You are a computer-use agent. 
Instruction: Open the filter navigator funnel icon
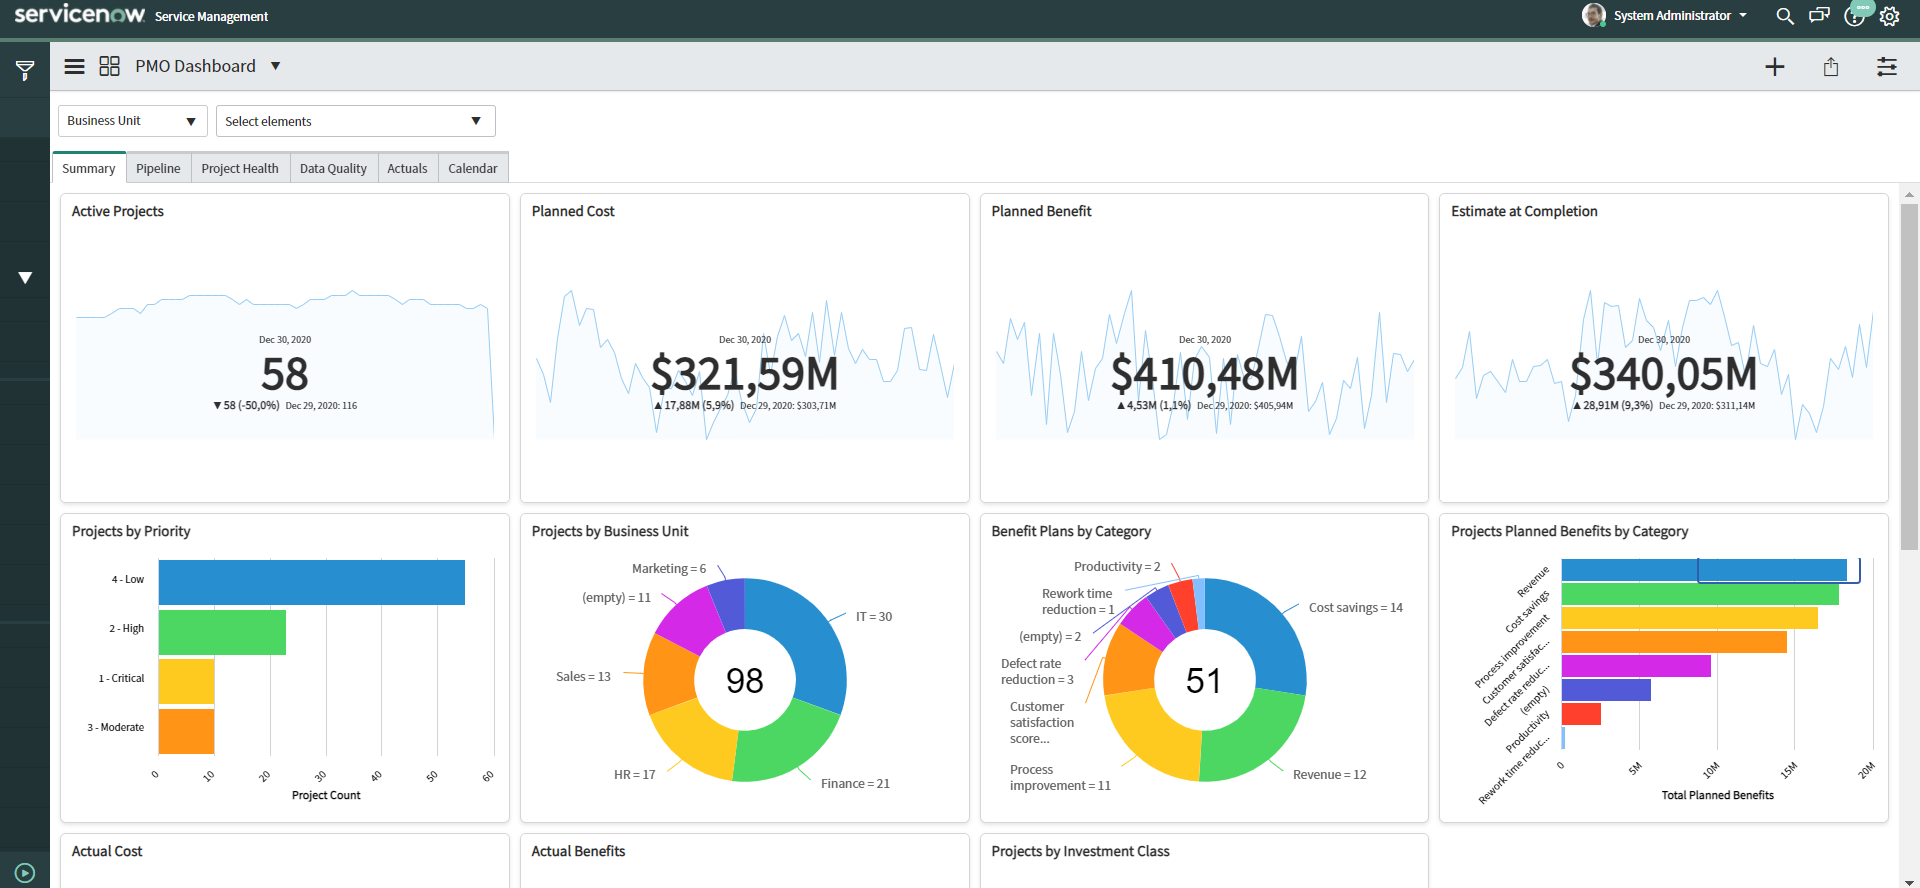click(25, 70)
